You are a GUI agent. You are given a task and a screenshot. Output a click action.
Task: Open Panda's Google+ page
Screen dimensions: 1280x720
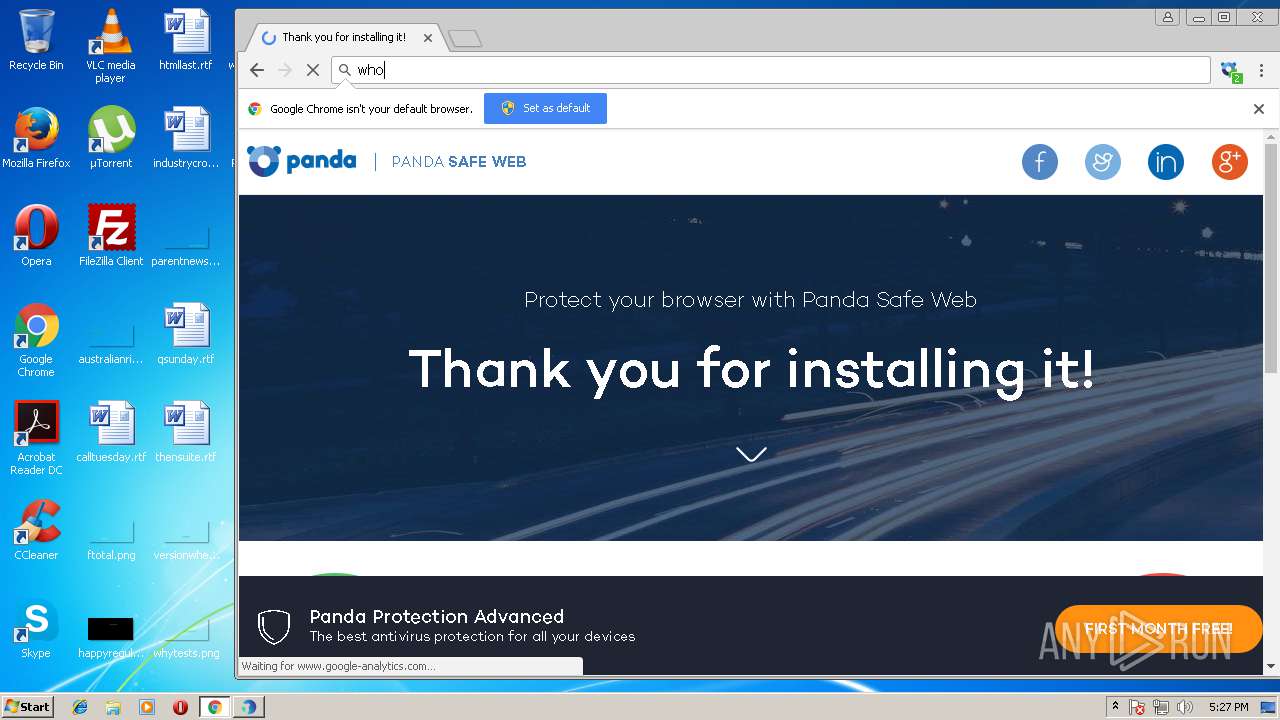pyautogui.click(x=1230, y=162)
